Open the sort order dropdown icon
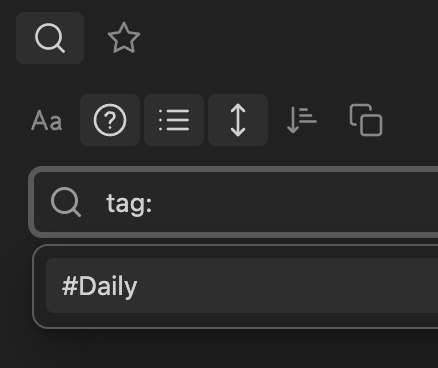Image resolution: width=438 pixels, height=368 pixels. (x=302, y=120)
